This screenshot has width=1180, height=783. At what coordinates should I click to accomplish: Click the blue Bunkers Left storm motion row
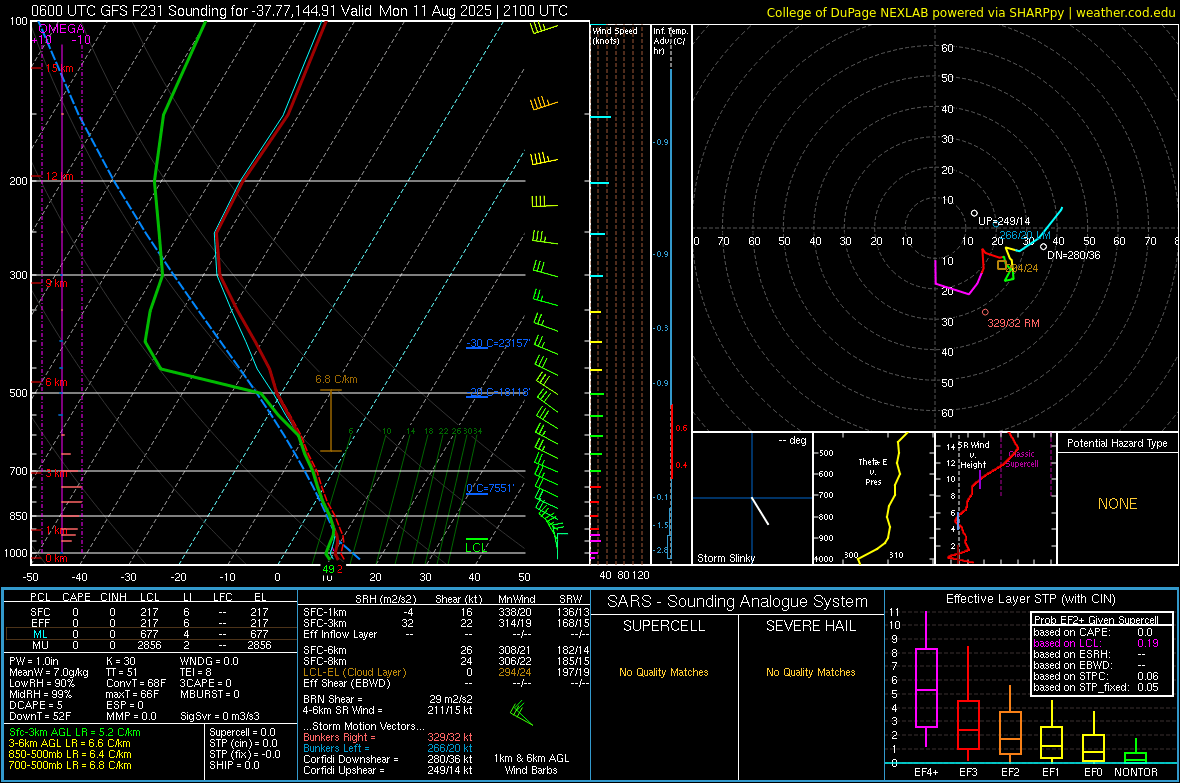[x=388, y=748]
